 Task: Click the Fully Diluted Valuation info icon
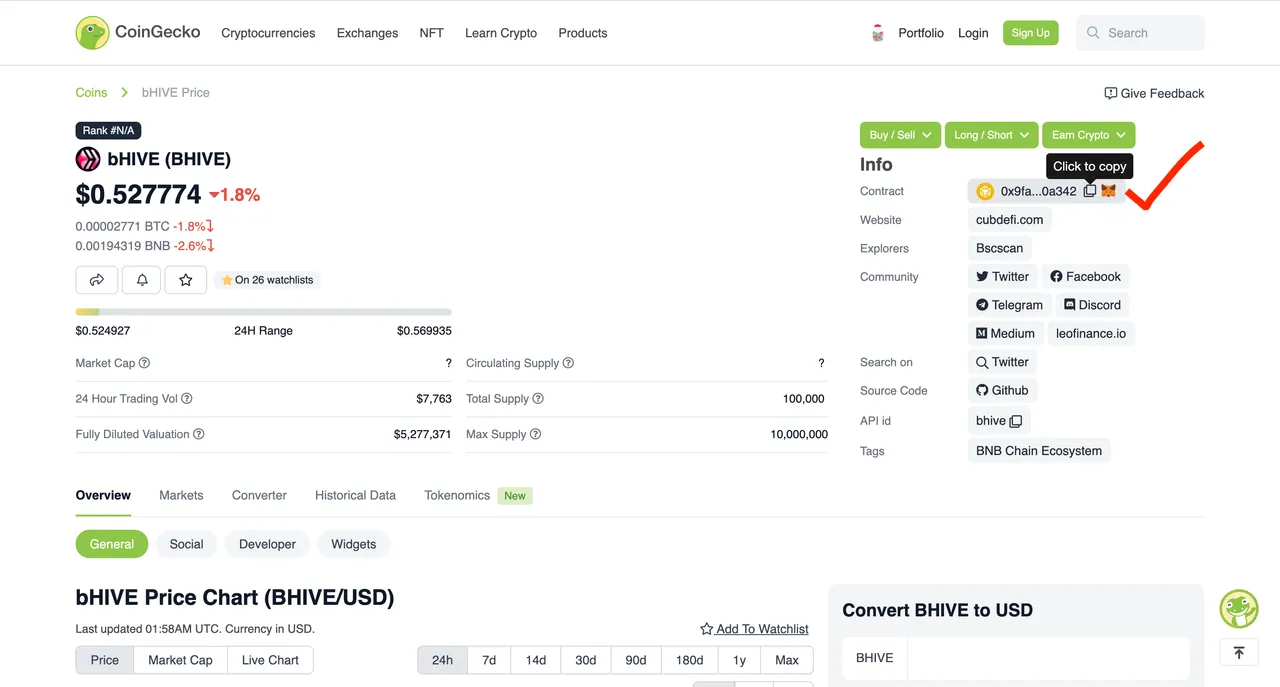pyautogui.click(x=198, y=434)
